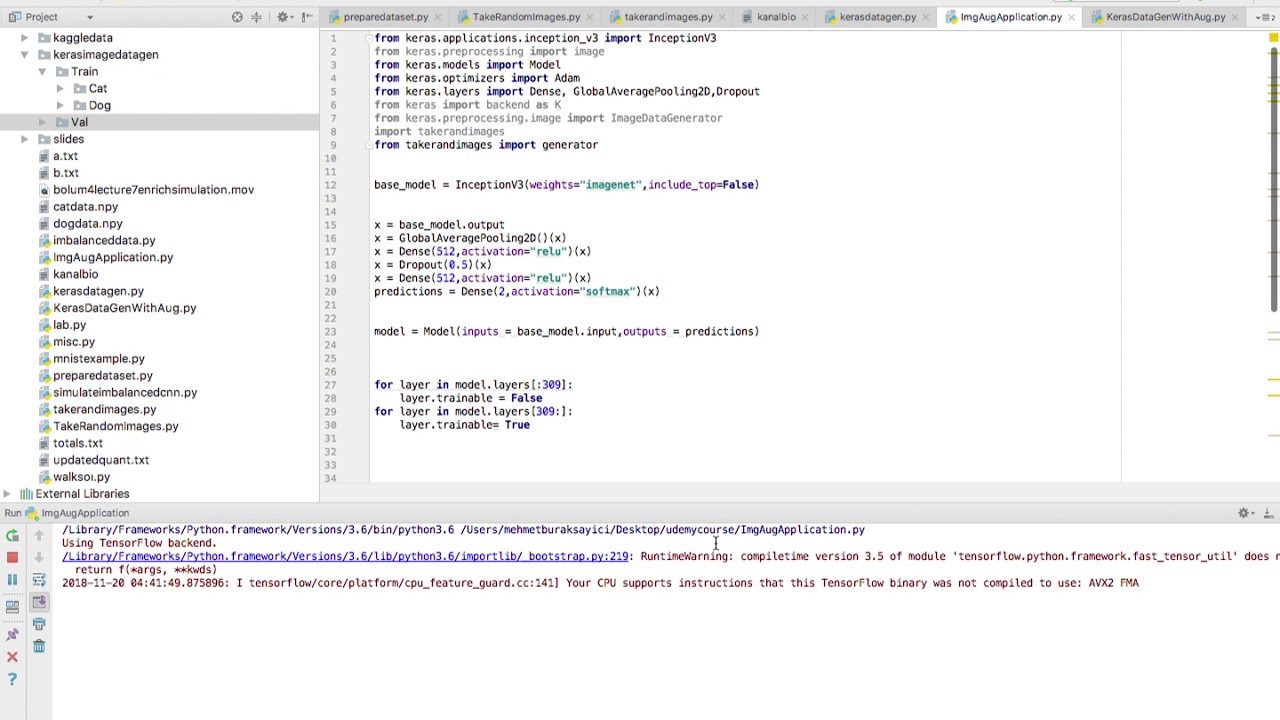This screenshot has height=720, width=1280.
Task: Hide the Run tool window
Action: [x=1268, y=513]
